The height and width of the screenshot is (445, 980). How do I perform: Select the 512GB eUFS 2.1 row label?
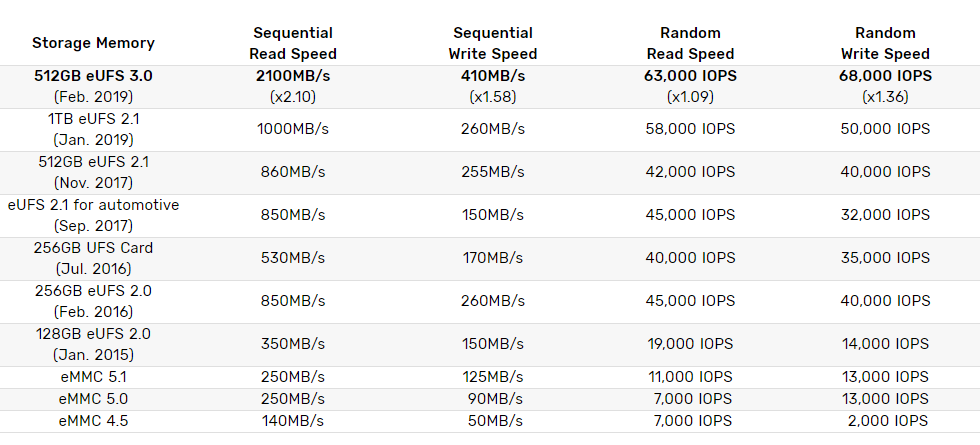(93, 162)
